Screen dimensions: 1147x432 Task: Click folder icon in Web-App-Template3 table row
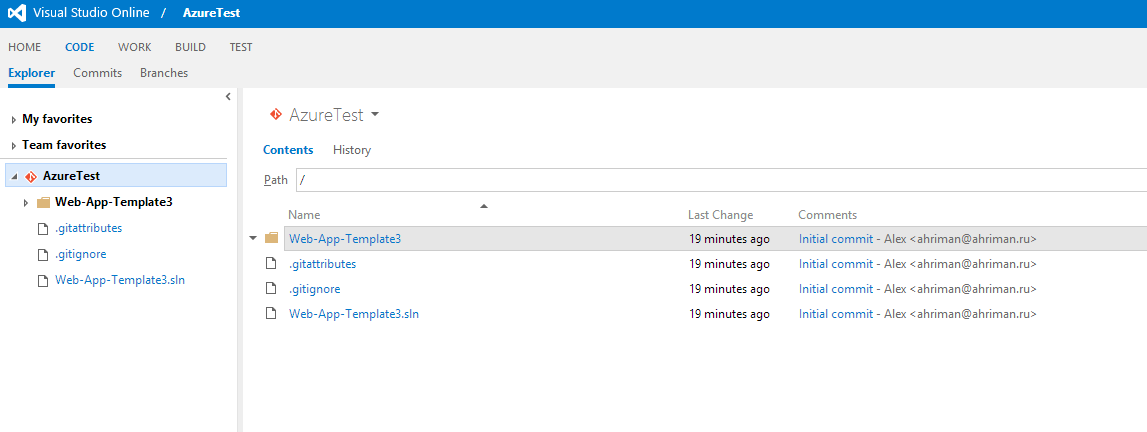[x=271, y=238]
